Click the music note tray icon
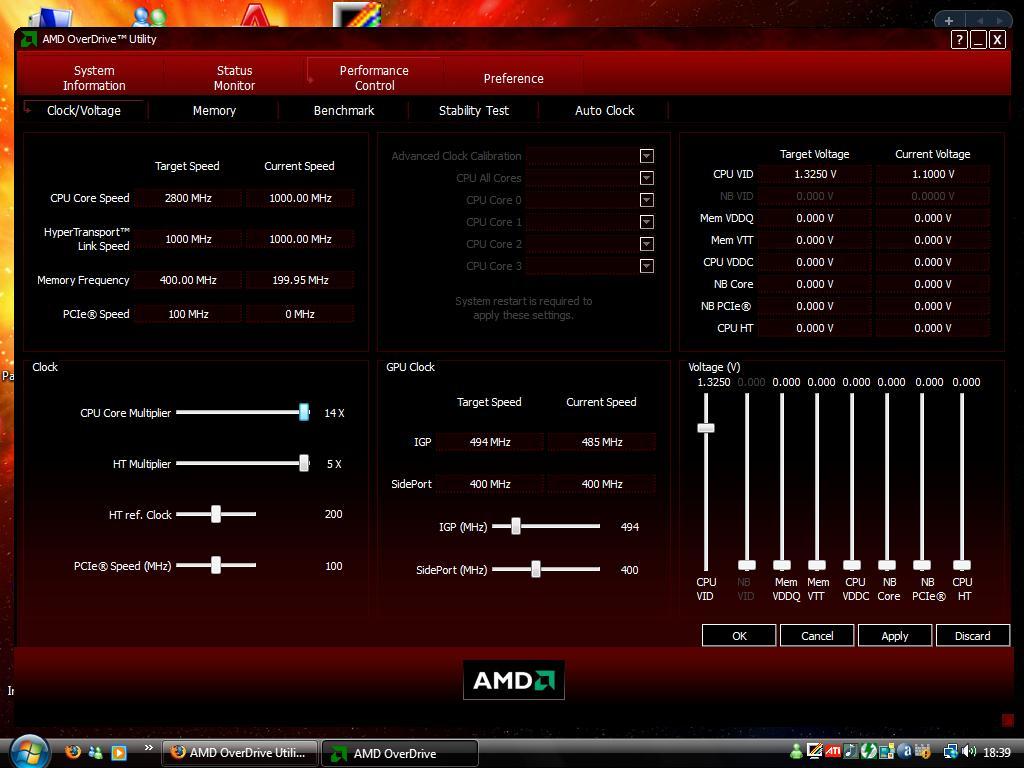The height and width of the screenshot is (768, 1024). 850,752
